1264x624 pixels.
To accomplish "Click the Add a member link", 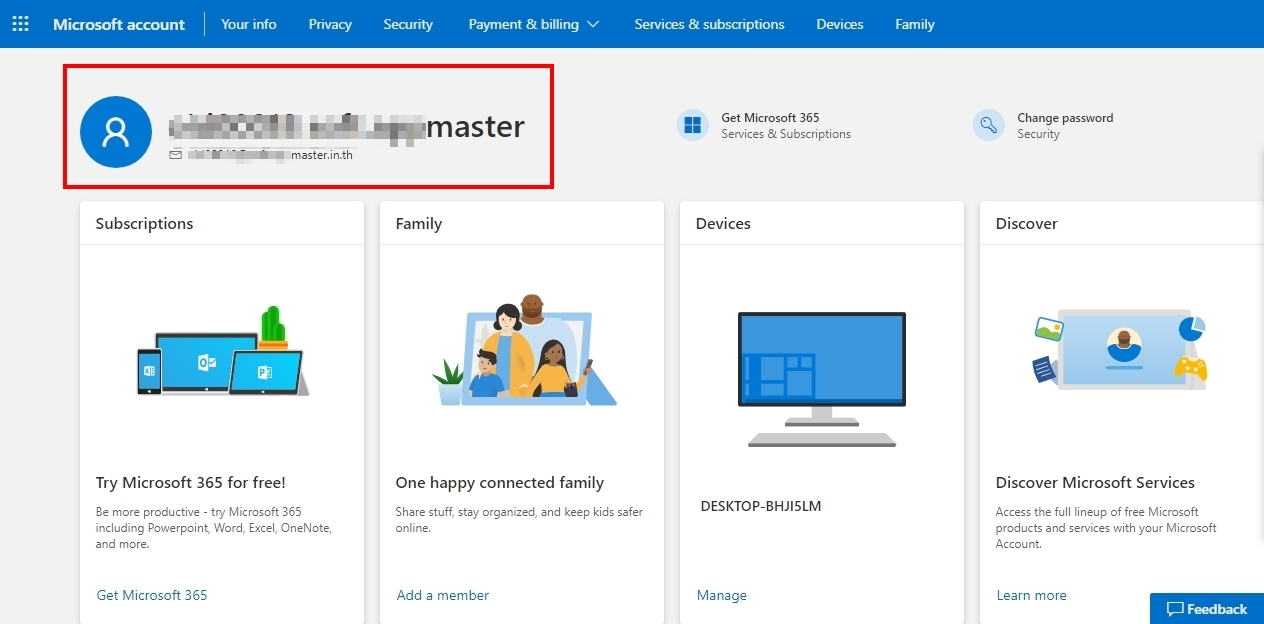I will click(x=443, y=595).
